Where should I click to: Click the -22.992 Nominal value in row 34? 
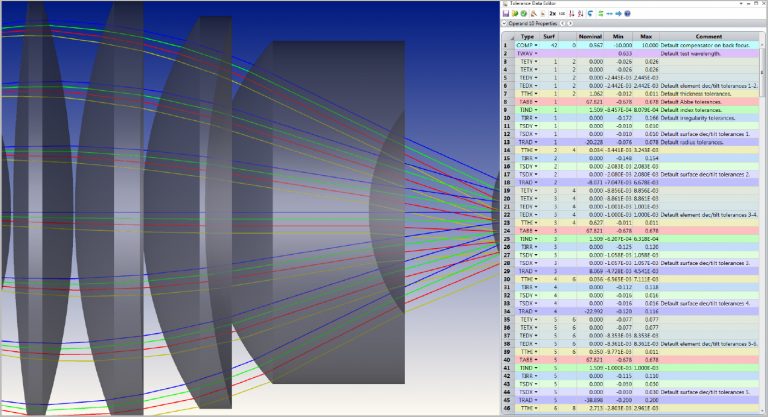point(593,311)
